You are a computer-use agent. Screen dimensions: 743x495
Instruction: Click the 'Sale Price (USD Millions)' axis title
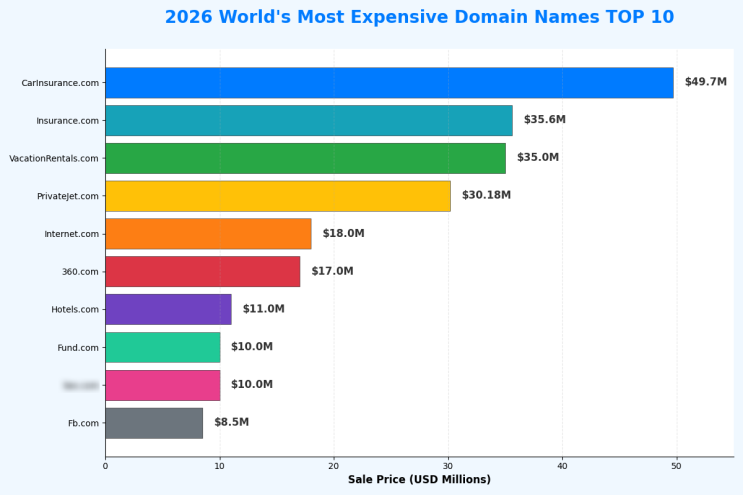pos(419,479)
